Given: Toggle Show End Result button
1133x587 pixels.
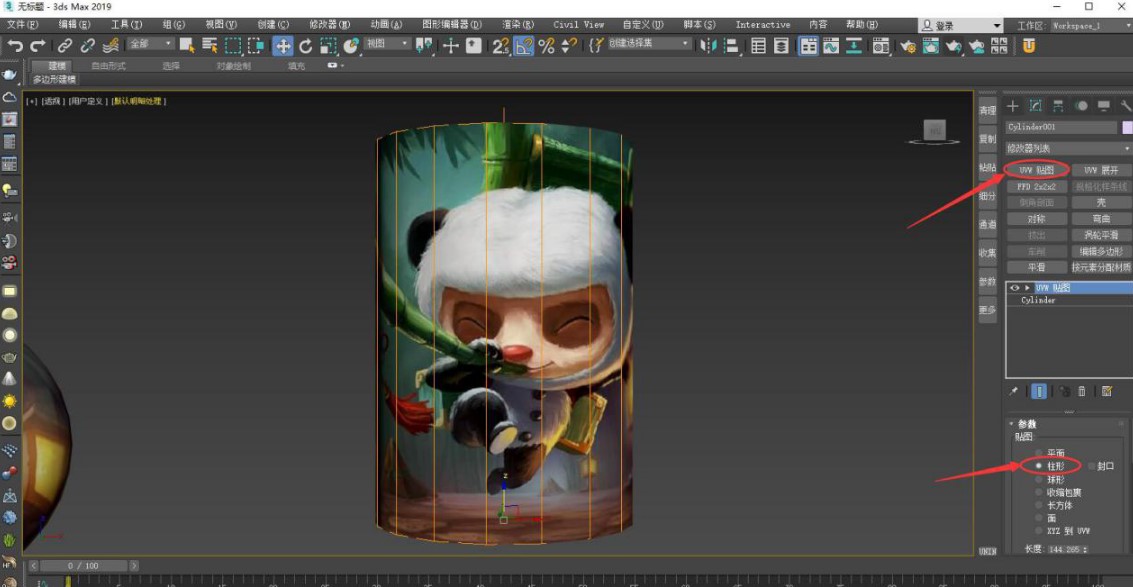Looking at the screenshot, I should point(1038,391).
